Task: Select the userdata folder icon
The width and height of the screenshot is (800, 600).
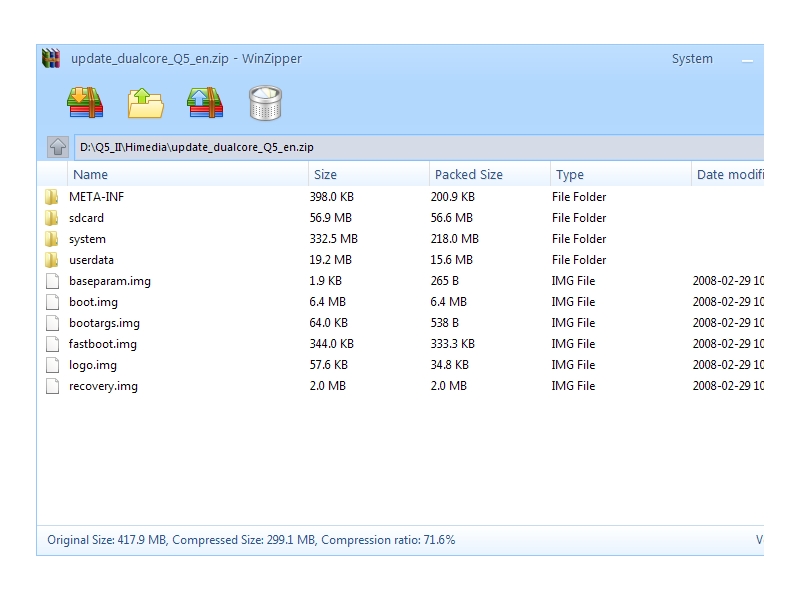Action: tap(51, 260)
